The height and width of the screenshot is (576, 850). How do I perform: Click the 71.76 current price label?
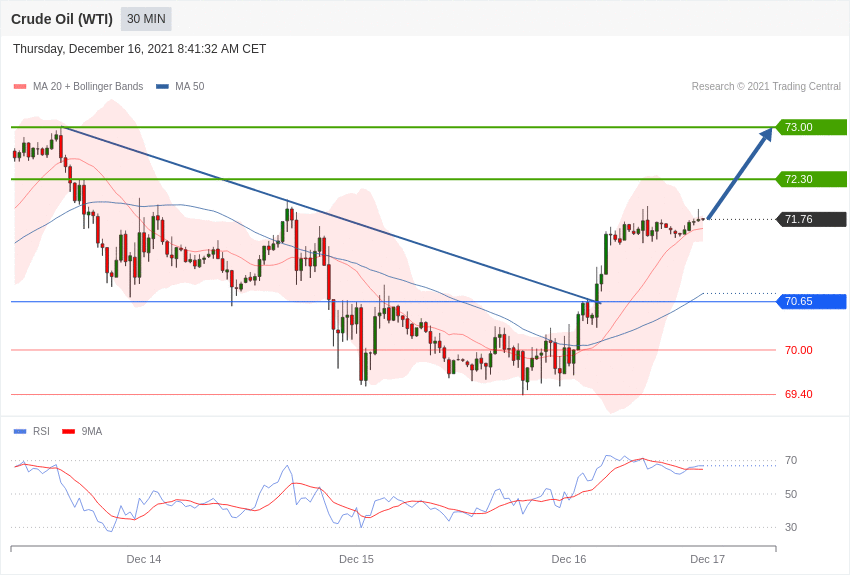[x=812, y=219]
